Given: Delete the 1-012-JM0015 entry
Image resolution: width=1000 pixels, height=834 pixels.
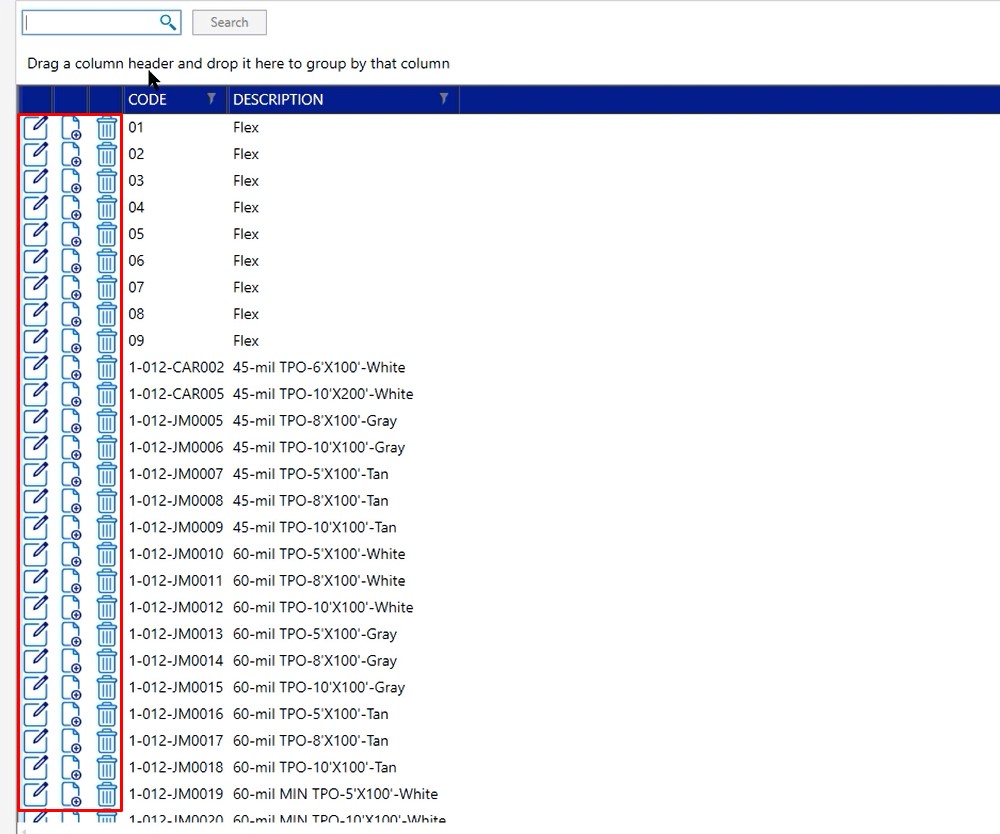Looking at the screenshot, I should pyautogui.click(x=107, y=688).
